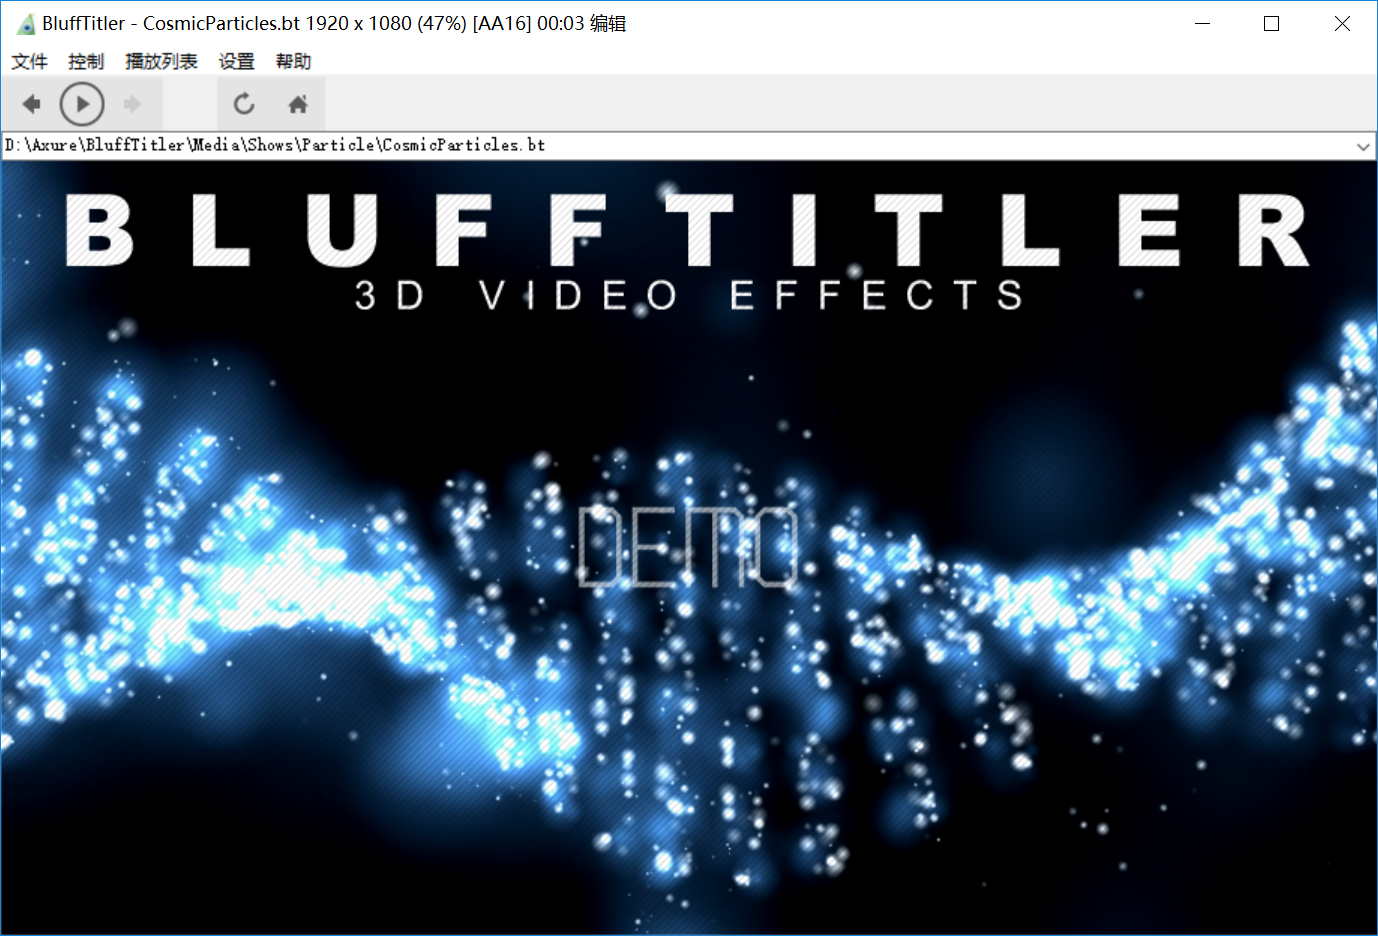The width and height of the screenshot is (1378, 936).
Task: Go back to the previous show
Action: (30, 103)
